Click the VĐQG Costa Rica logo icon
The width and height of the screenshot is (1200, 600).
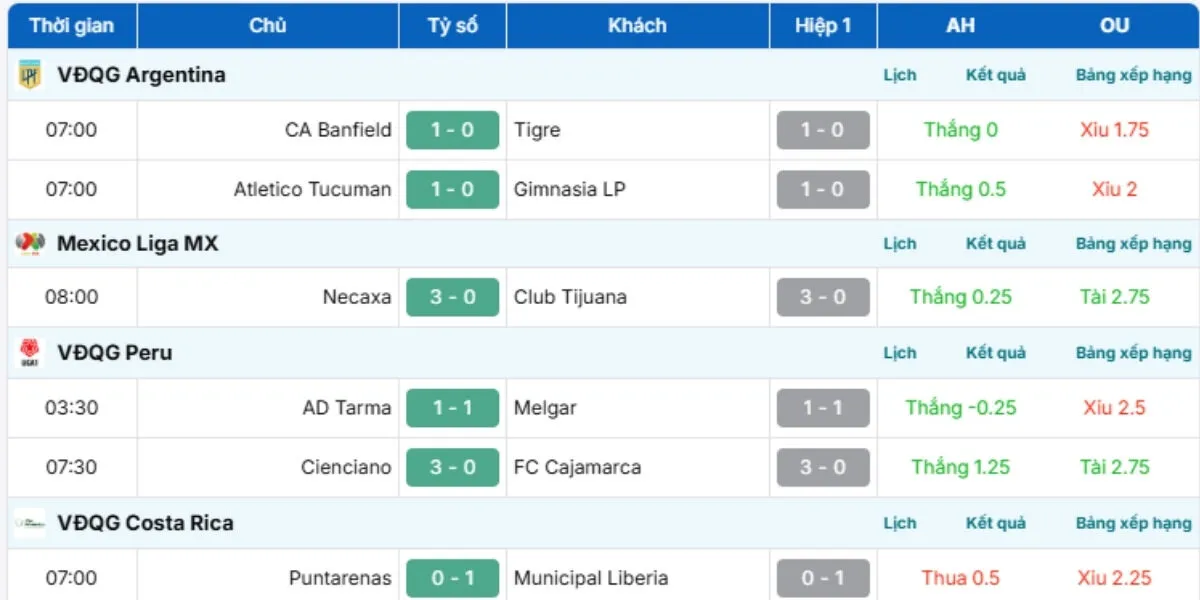pyautogui.click(x=30, y=523)
